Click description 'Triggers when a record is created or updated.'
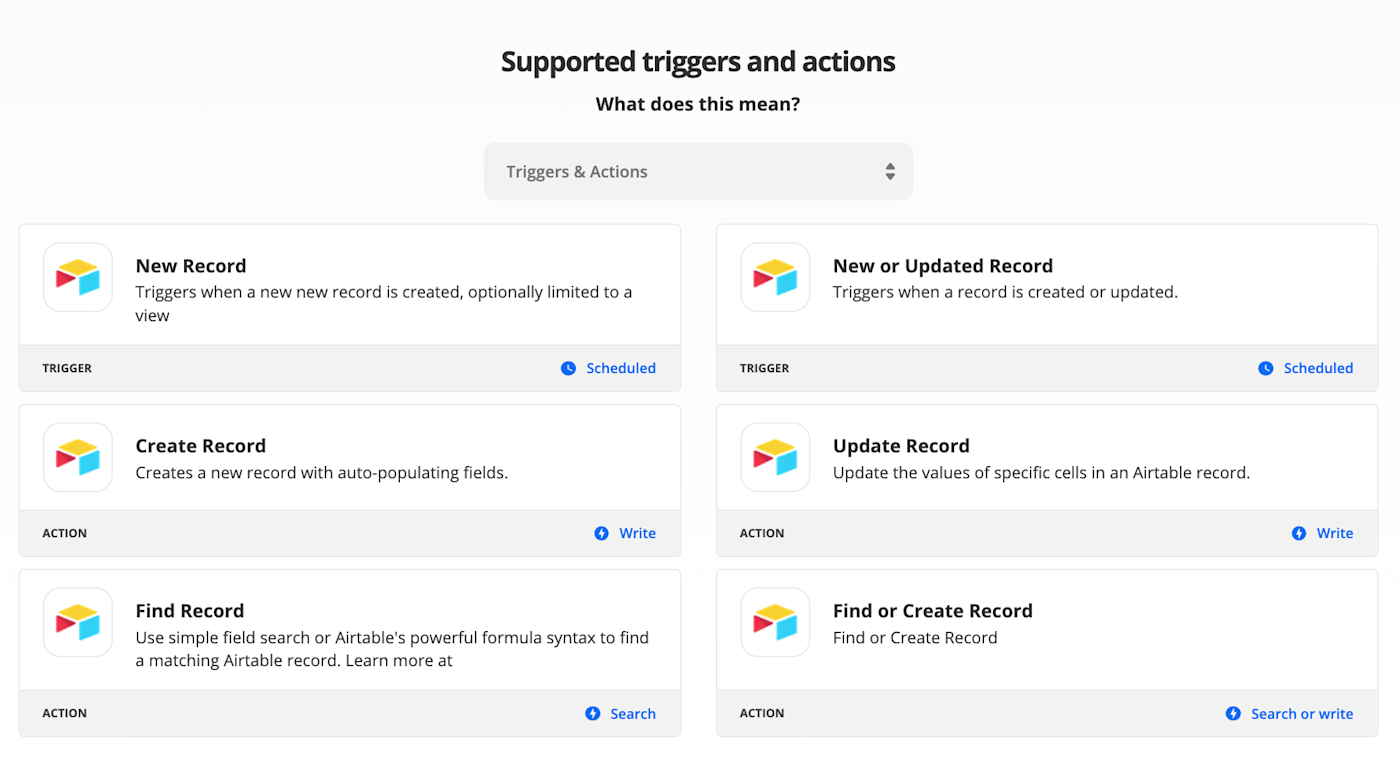Image resolution: width=1400 pixels, height=770 pixels. point(1005,292)
